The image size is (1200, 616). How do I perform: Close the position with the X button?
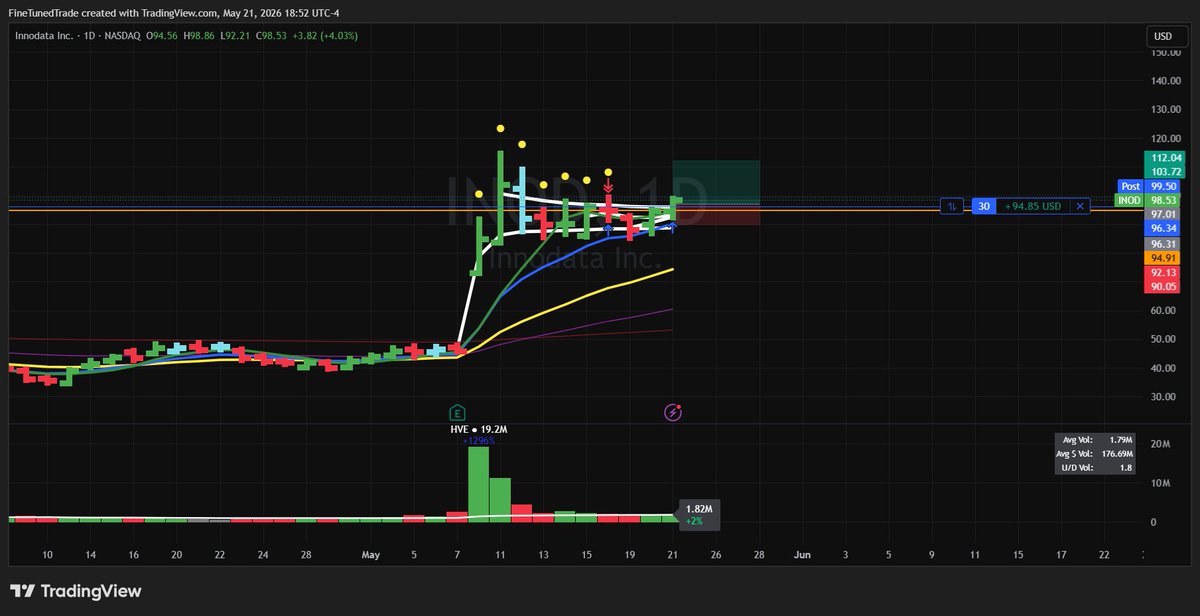pos(1080,206)
